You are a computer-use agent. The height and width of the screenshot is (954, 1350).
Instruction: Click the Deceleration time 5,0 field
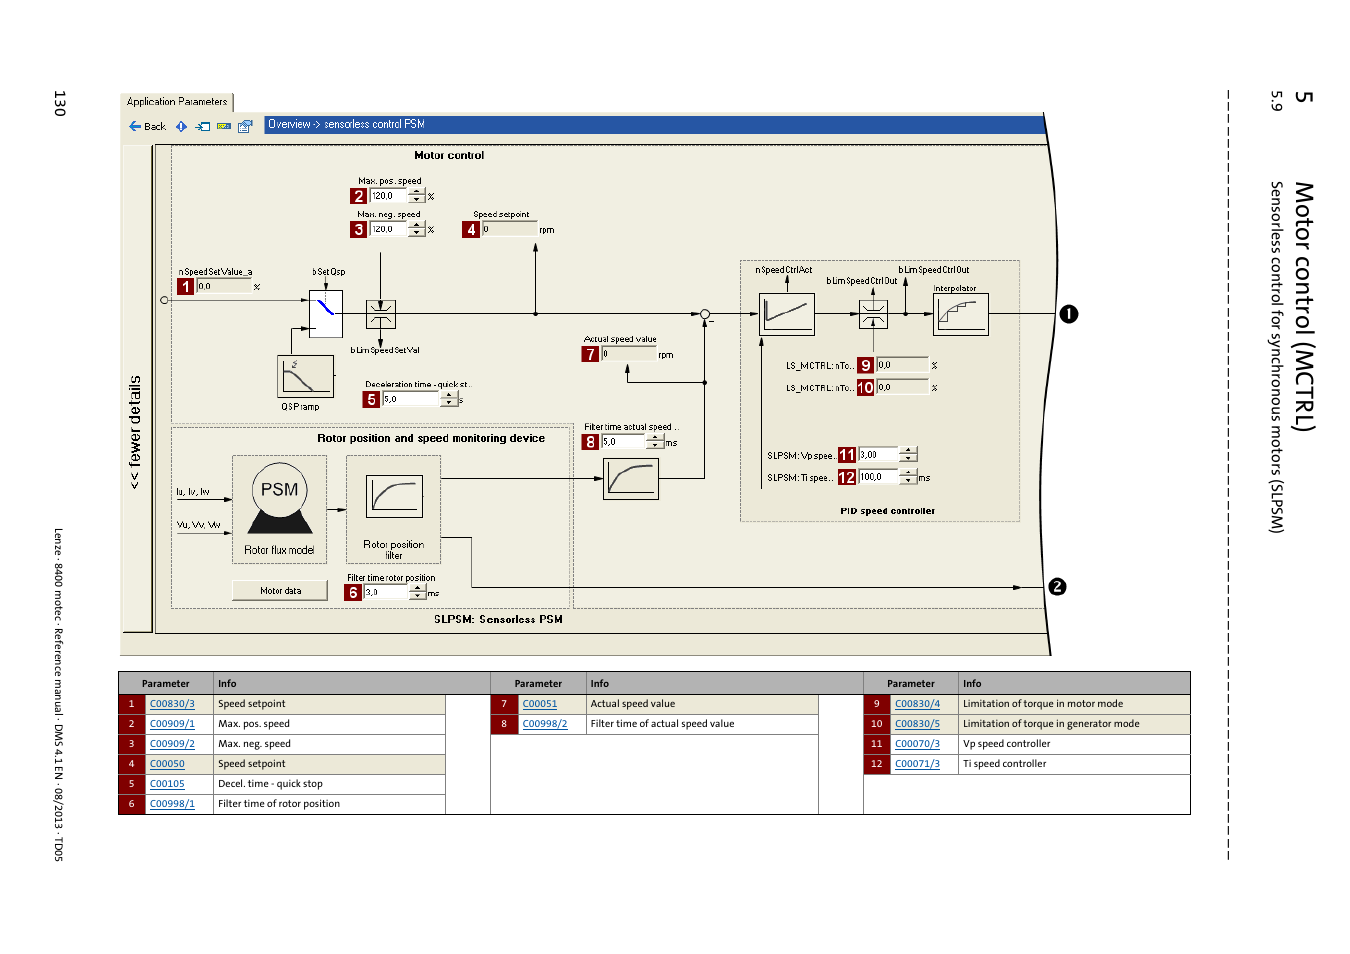click(x=411, y=399)
